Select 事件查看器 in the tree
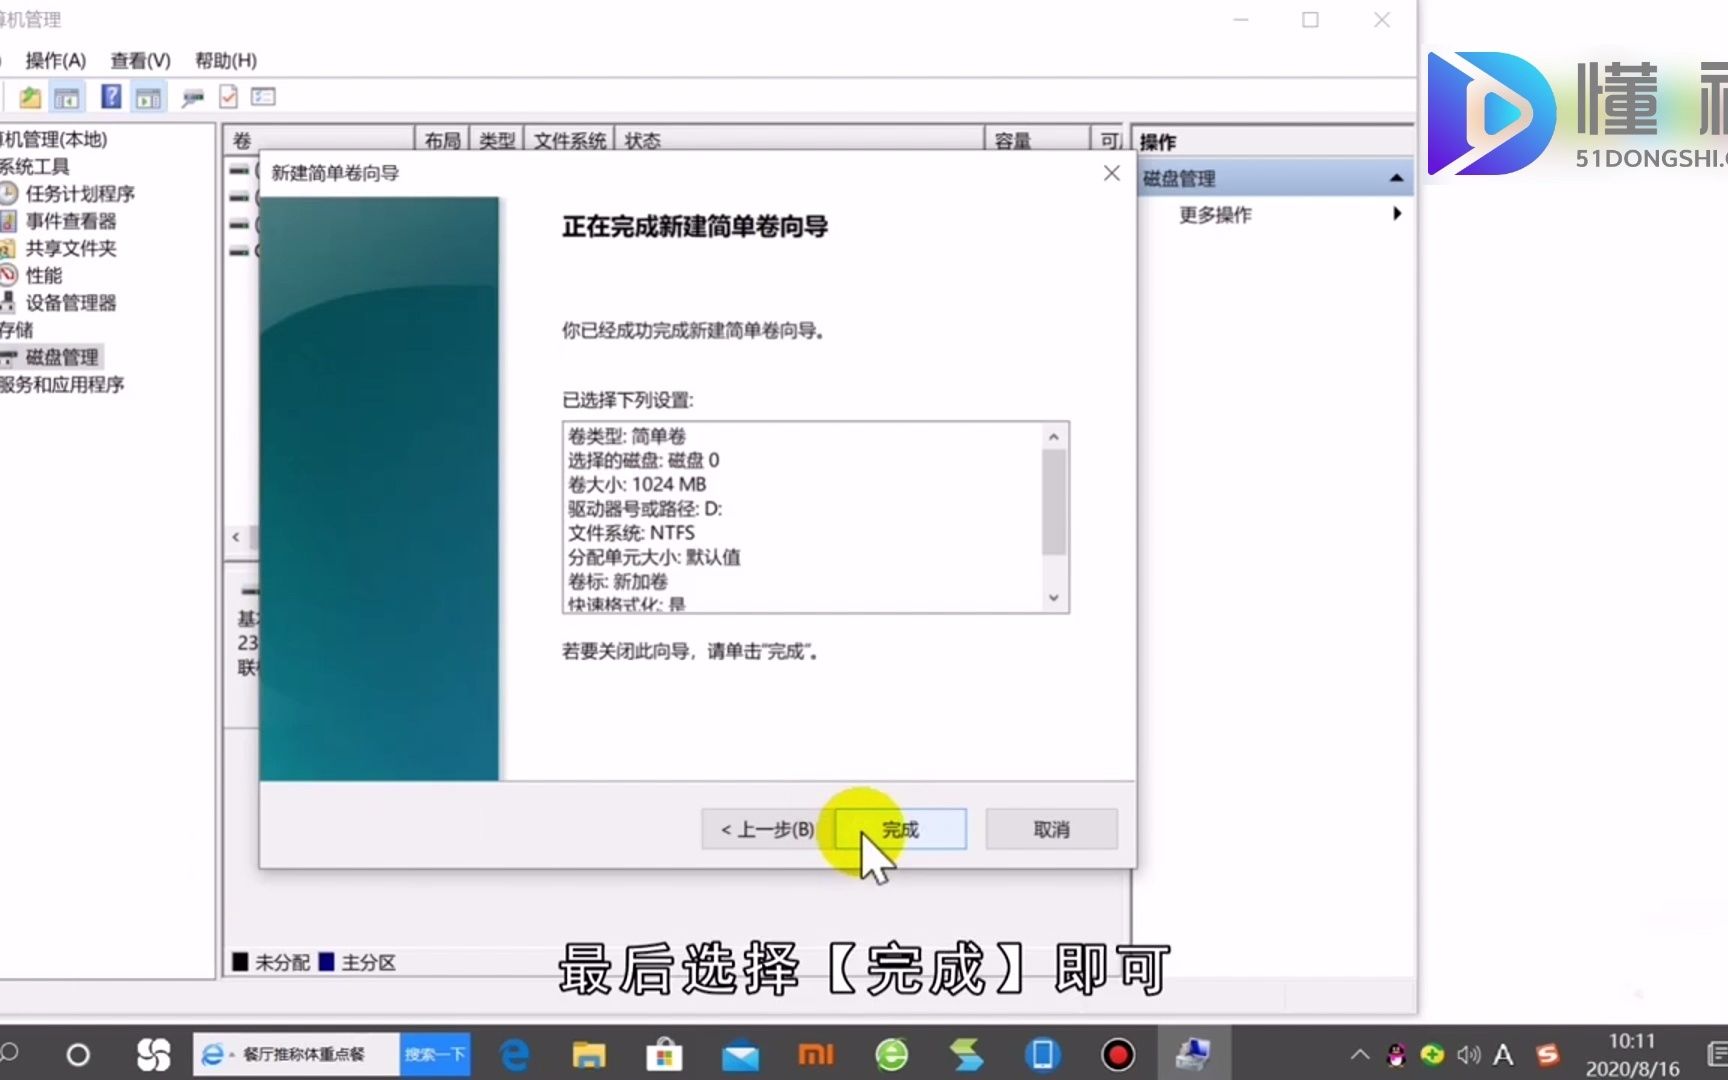 71,221
